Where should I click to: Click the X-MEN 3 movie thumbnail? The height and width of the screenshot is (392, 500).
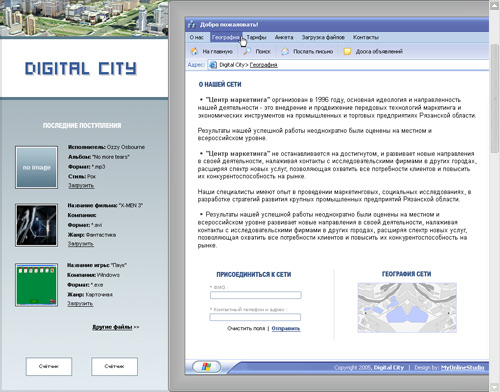click(x=36, y=225)
